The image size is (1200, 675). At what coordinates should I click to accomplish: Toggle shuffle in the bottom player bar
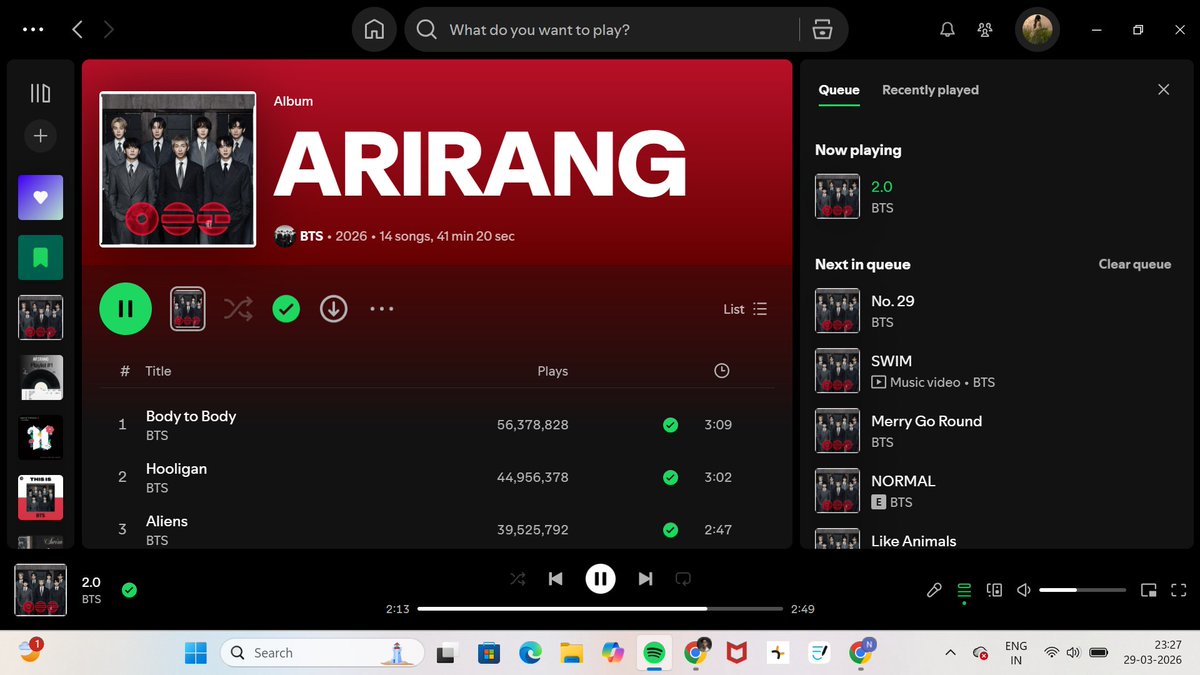point(518,578)
